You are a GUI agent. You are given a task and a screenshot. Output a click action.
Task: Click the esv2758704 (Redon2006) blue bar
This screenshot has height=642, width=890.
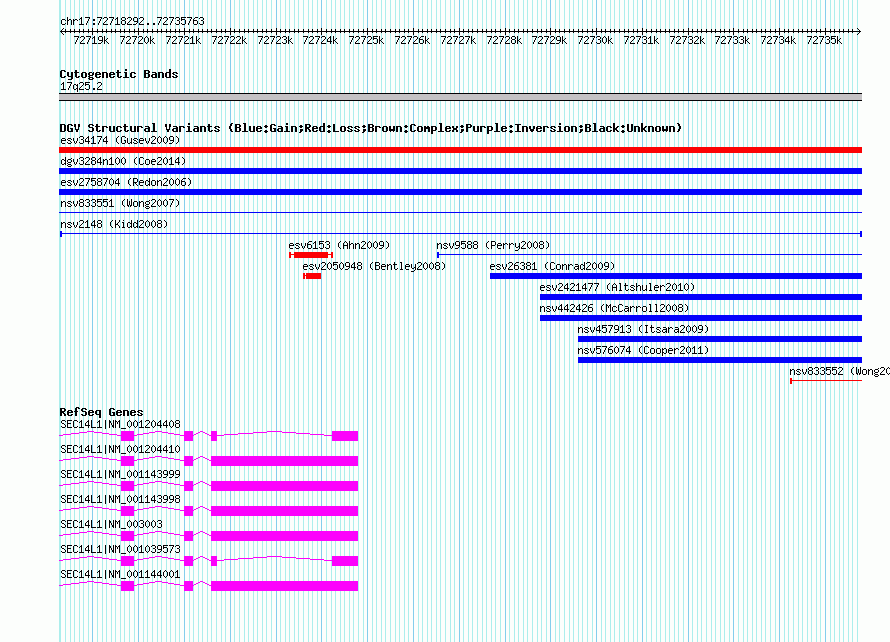(460, 192)
